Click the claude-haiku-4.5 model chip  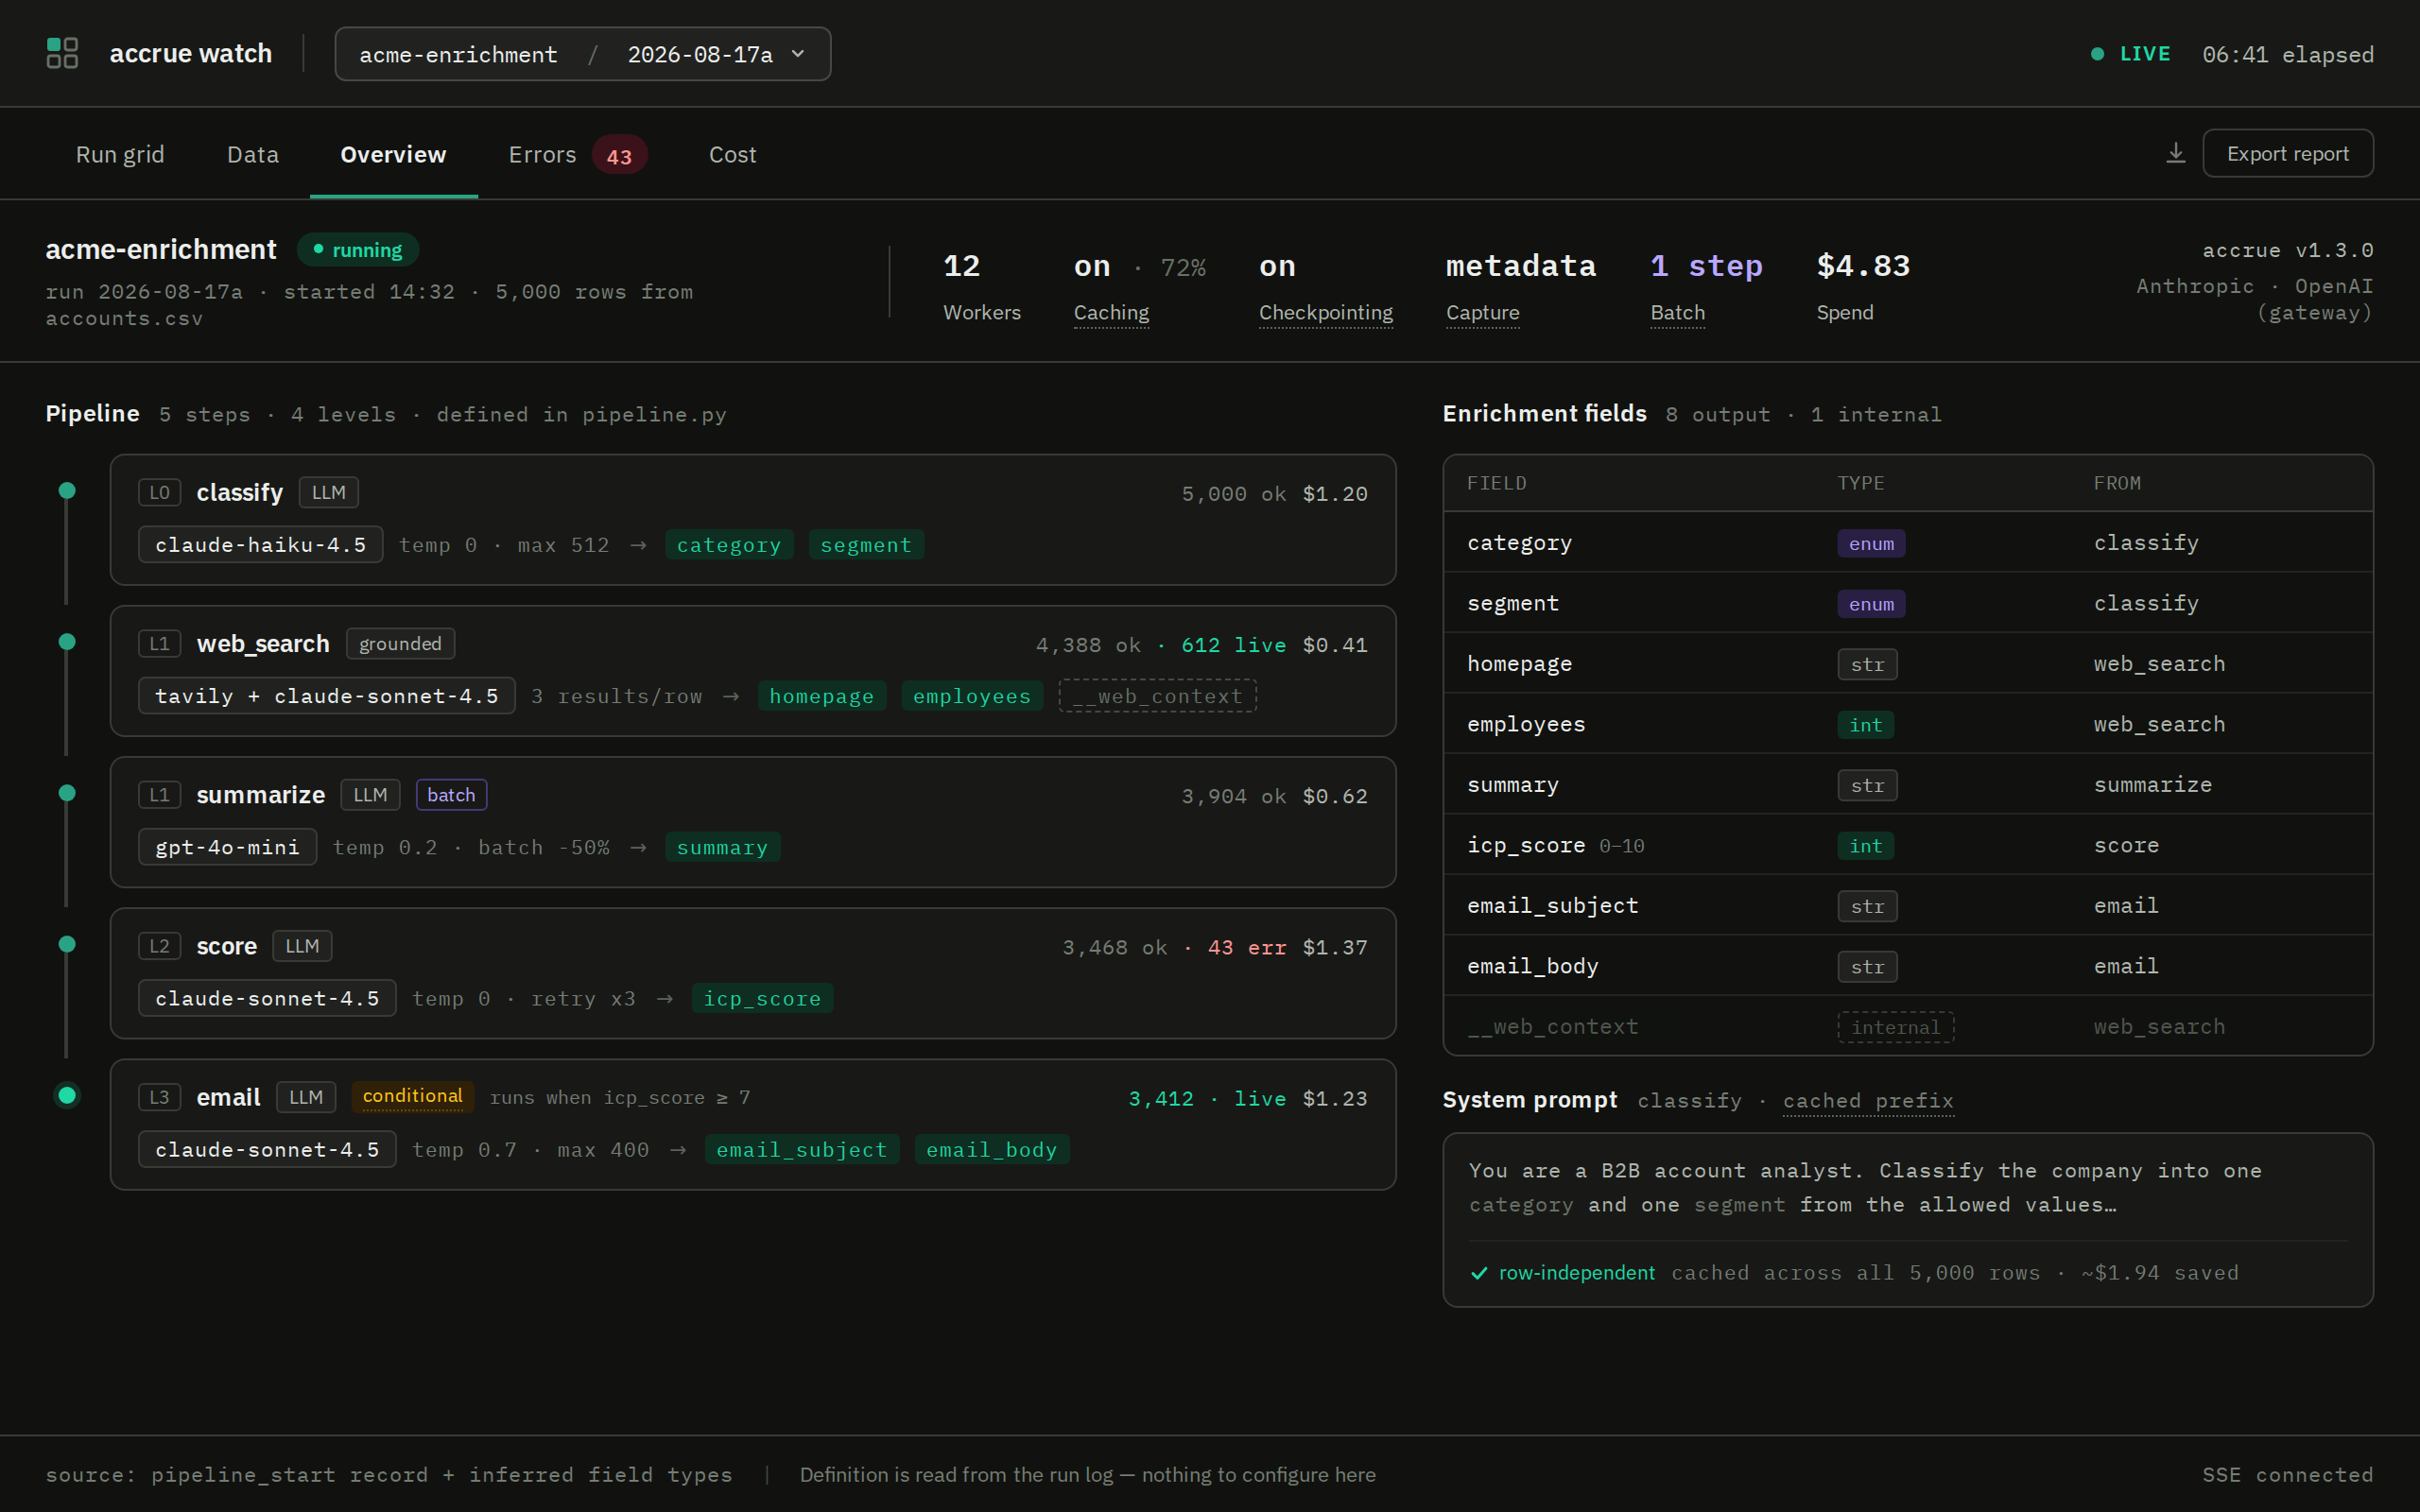[260, 545]
